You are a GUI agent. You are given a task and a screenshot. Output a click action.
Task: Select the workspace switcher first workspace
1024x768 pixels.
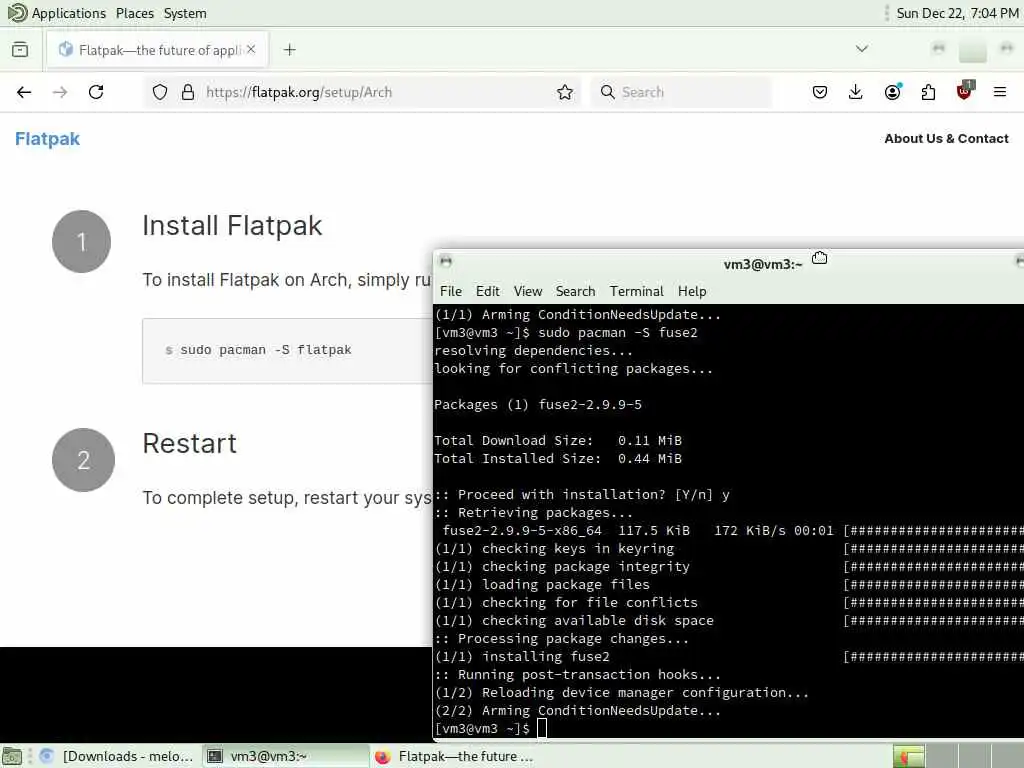tap(909, 756)
